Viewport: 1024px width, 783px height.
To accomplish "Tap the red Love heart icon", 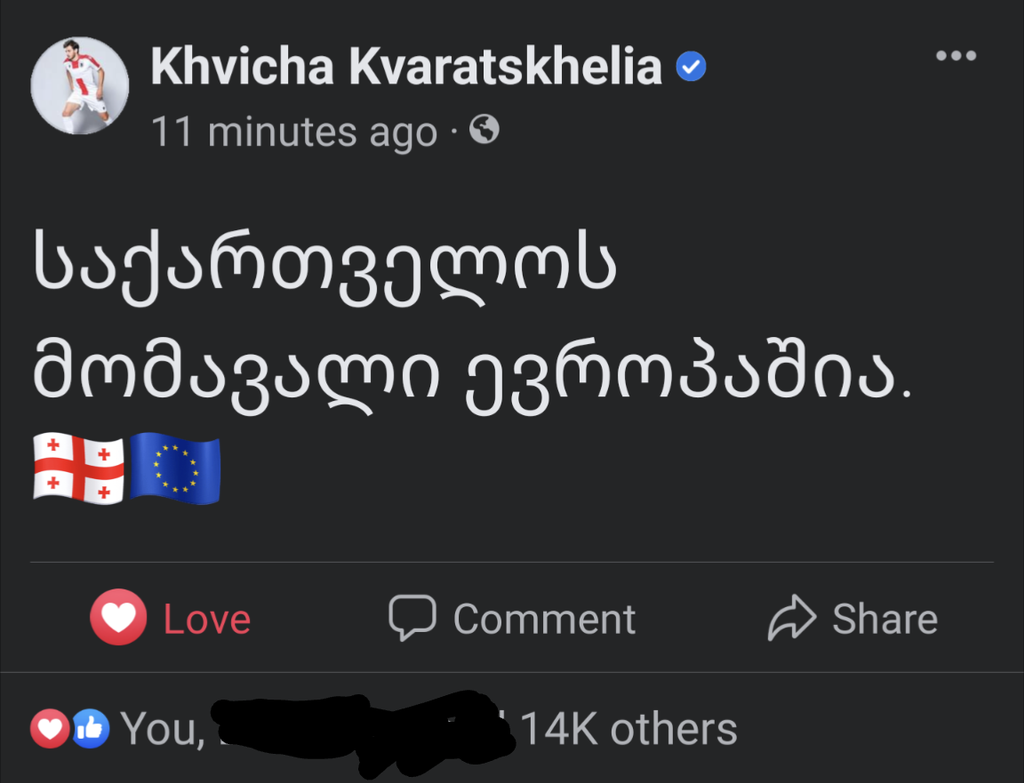I will [118, 618].
